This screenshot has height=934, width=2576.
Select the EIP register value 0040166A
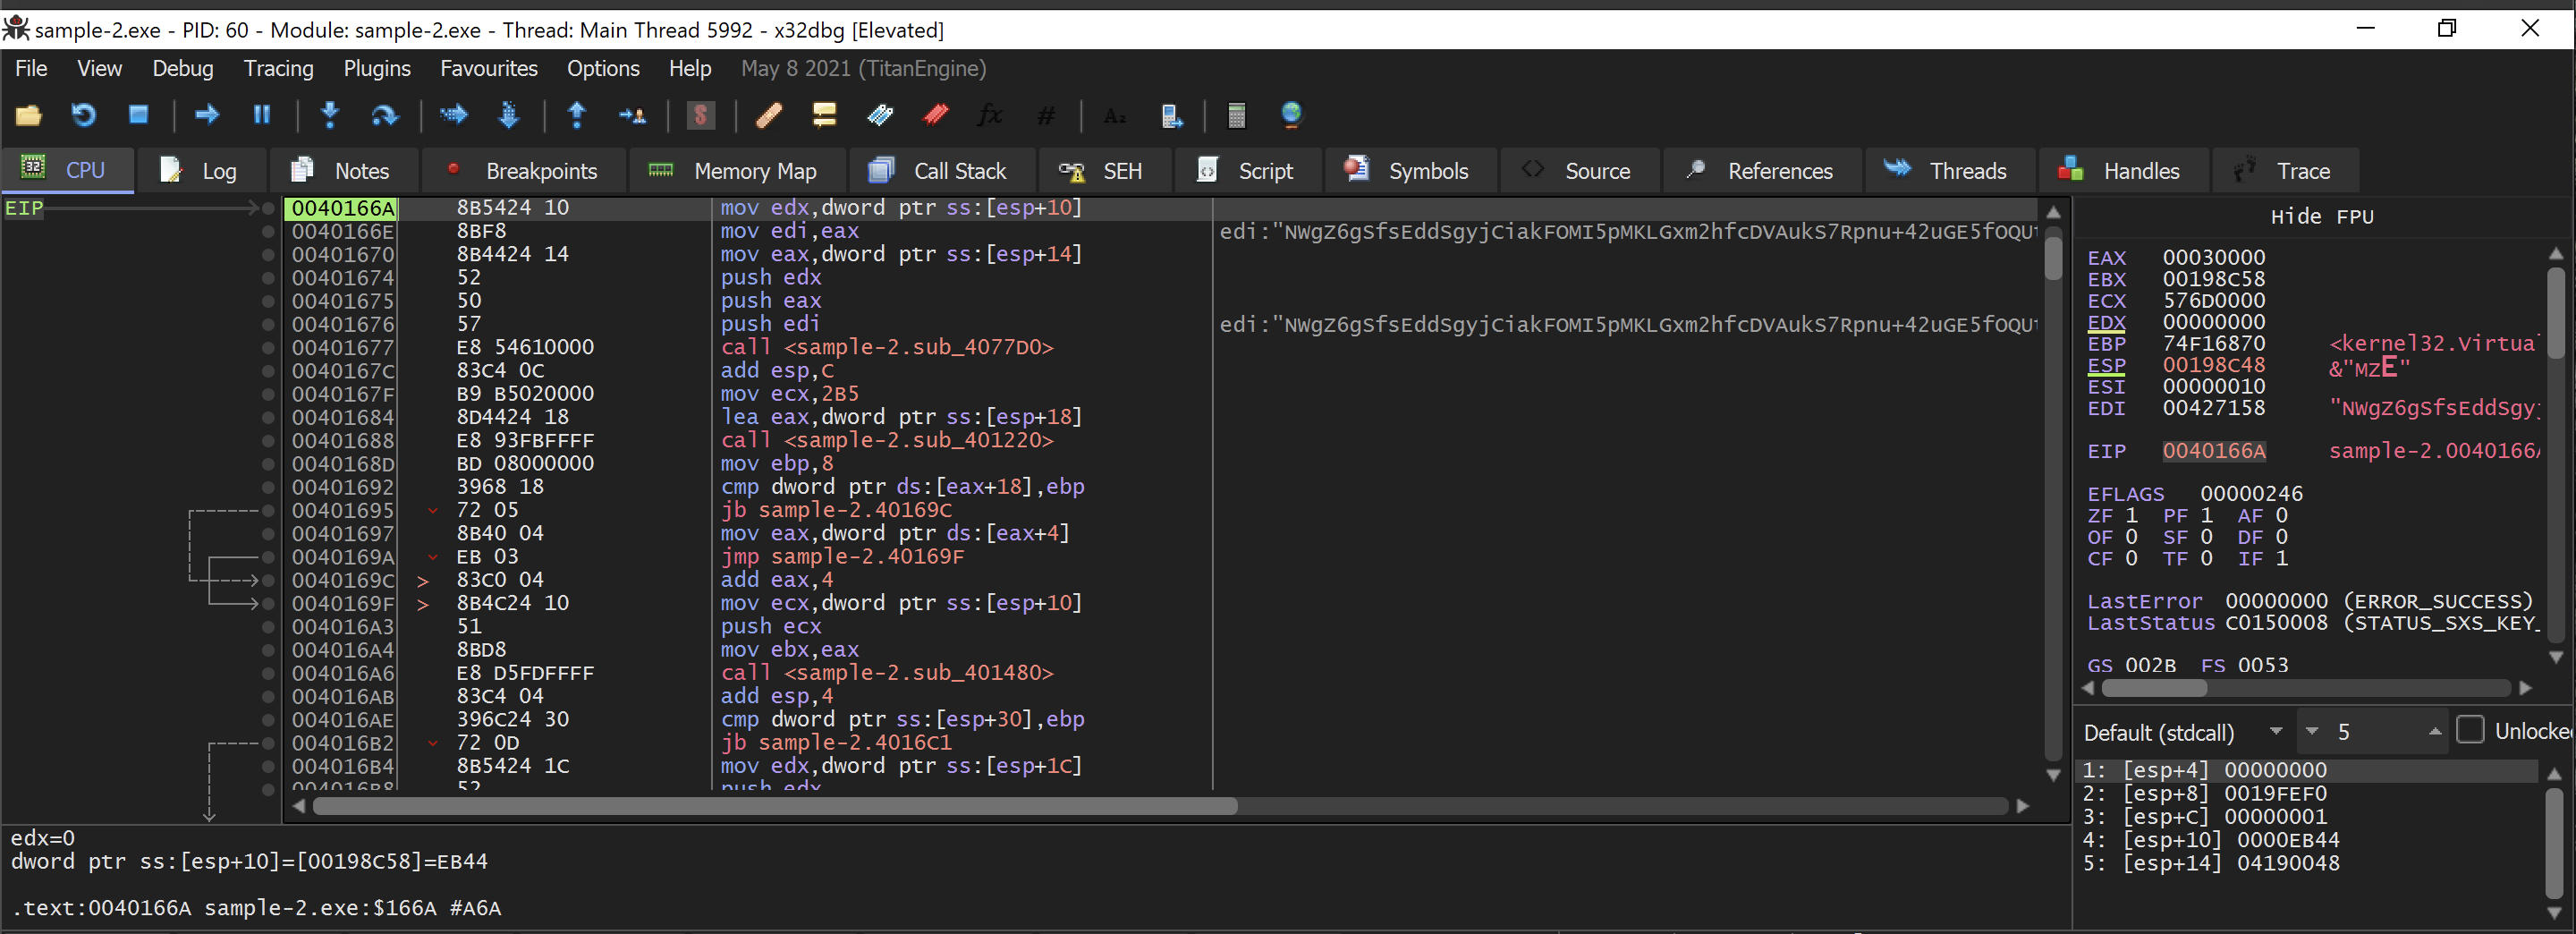pos(2213,451)
